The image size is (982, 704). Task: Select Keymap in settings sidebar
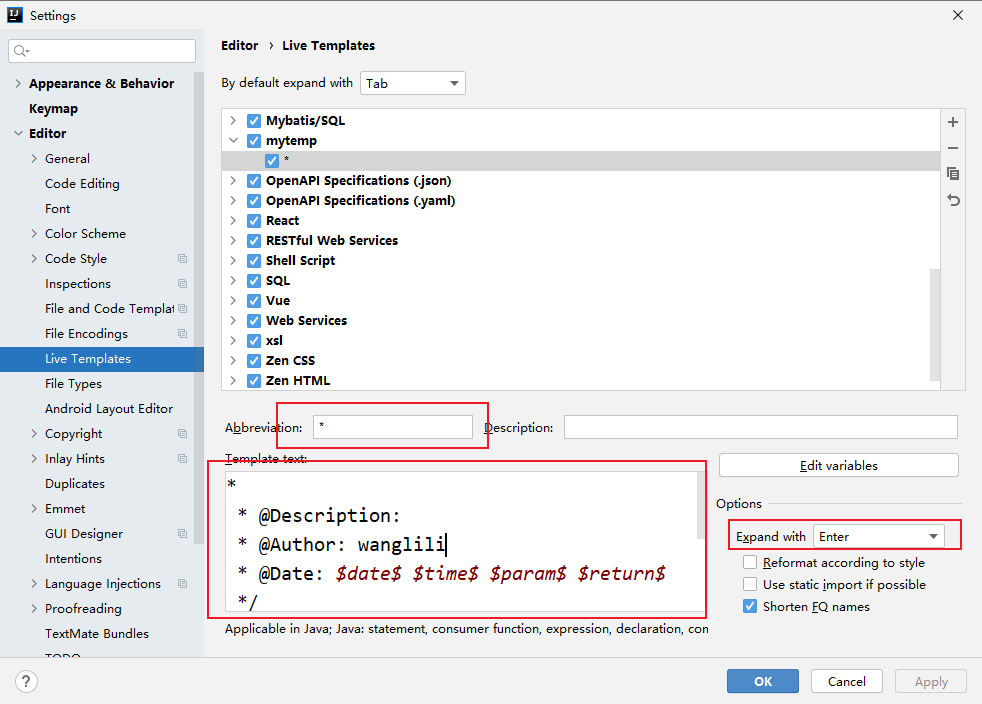53,109
